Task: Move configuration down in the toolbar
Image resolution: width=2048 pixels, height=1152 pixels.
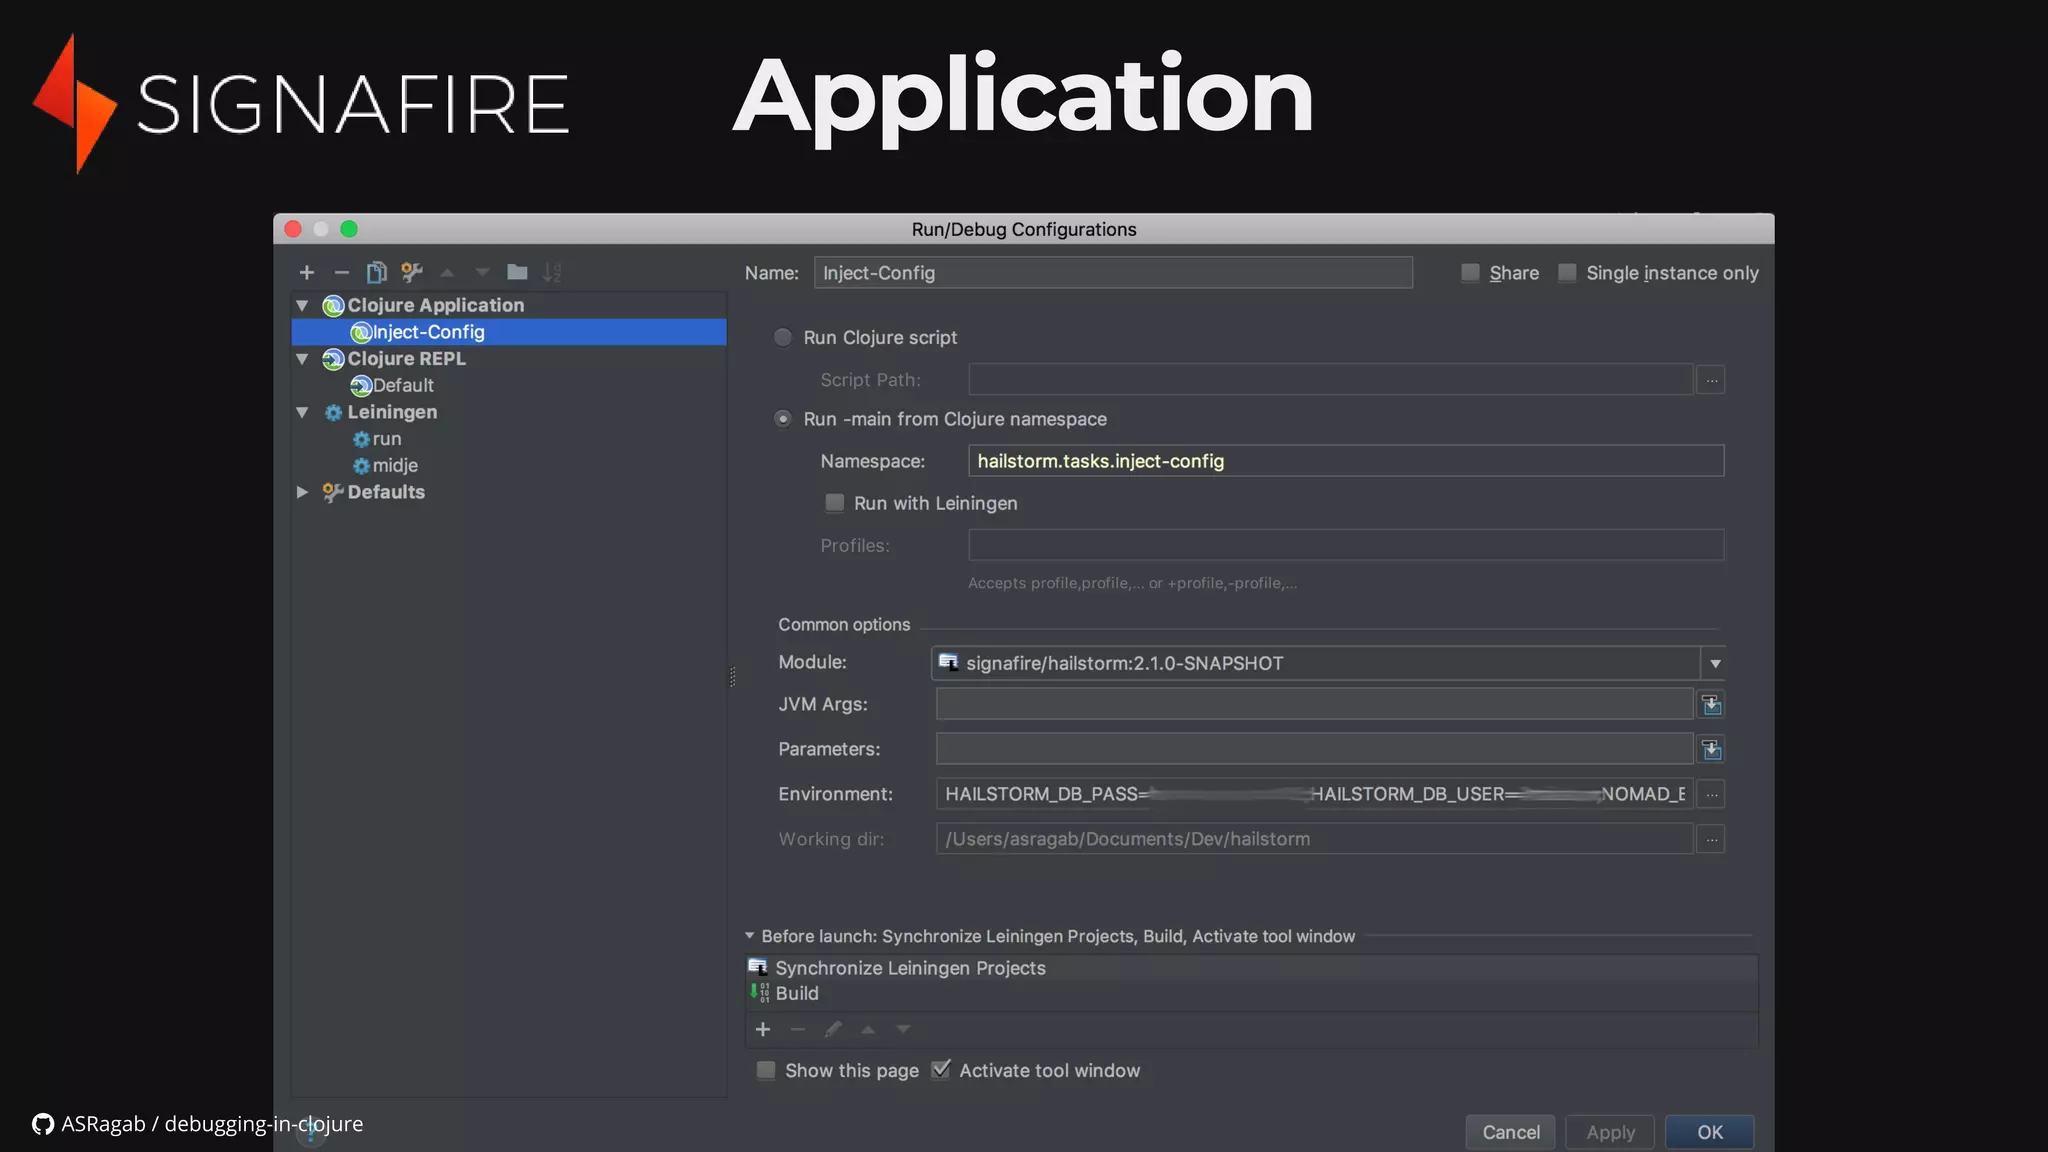Action: pyautogui.click(x=482, y=272)
